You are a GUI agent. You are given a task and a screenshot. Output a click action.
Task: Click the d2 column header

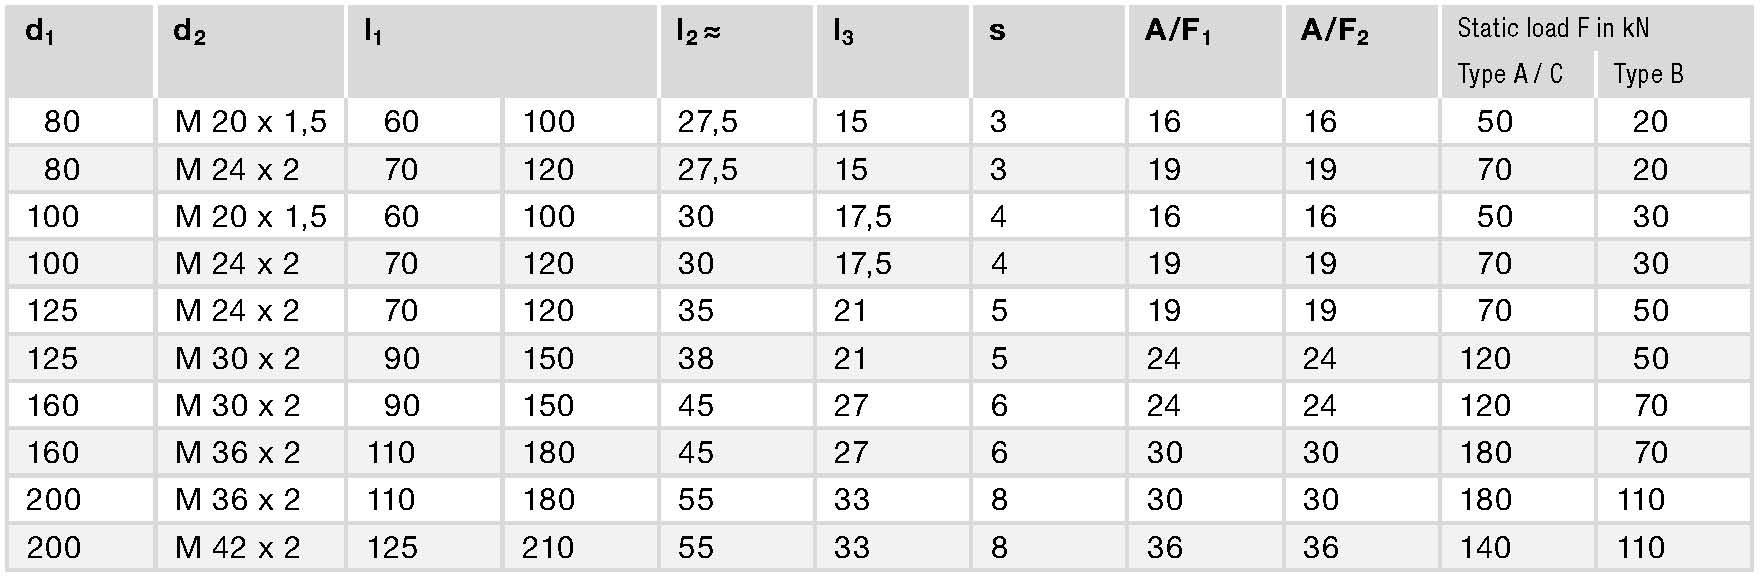(189, 33)
